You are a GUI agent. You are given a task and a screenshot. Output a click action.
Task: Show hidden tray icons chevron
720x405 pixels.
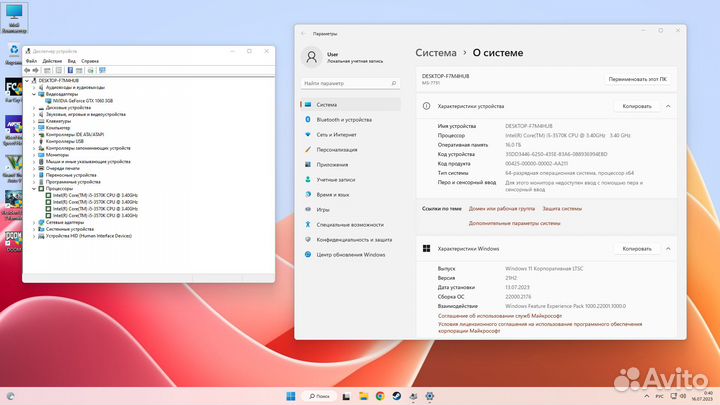pyautogui.click(x=647, y=396)
